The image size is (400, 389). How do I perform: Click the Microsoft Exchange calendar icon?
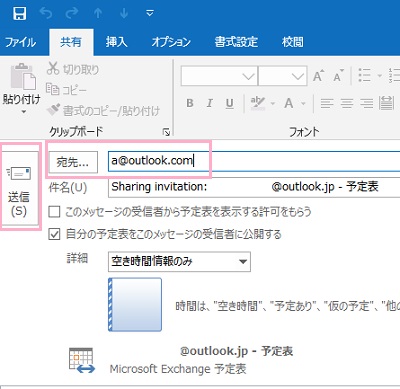(82, 360)
